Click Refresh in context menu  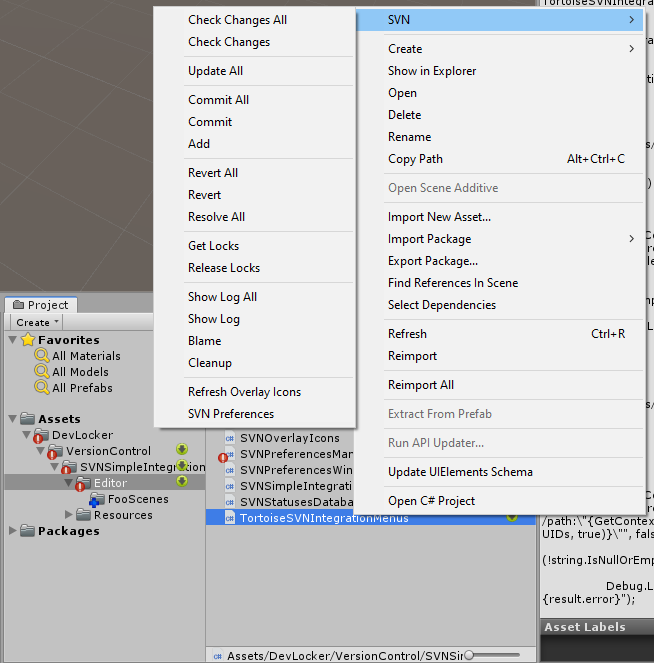[x=407, y=334]
